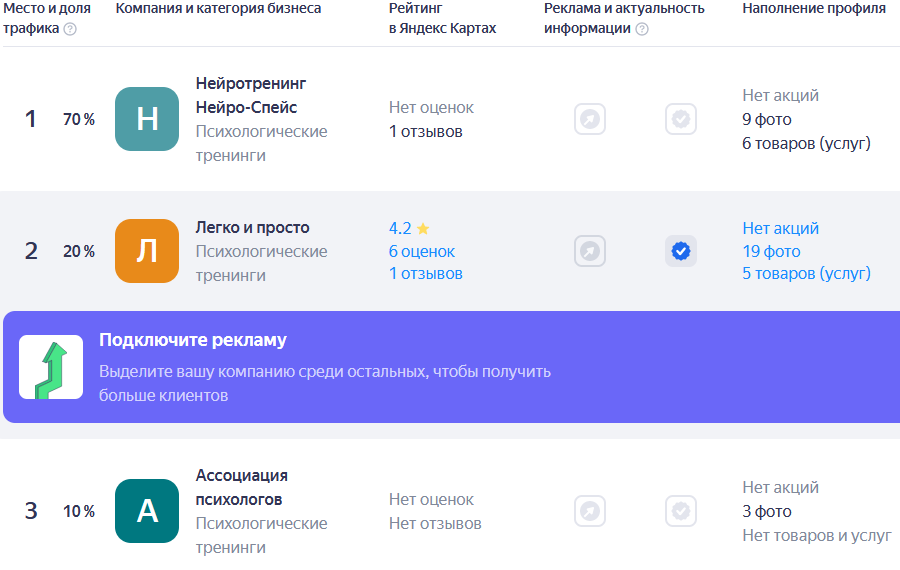Open the '19 фото' link
This screenshot has height=570, width=900.
[x=771, y=251]
